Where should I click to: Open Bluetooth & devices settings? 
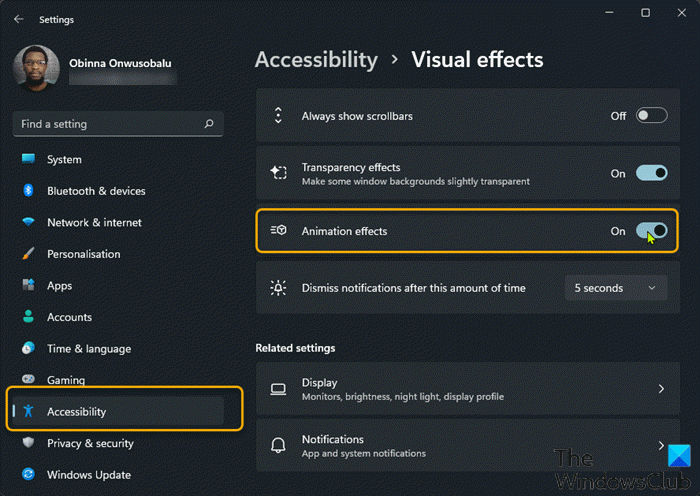(96, 191)
